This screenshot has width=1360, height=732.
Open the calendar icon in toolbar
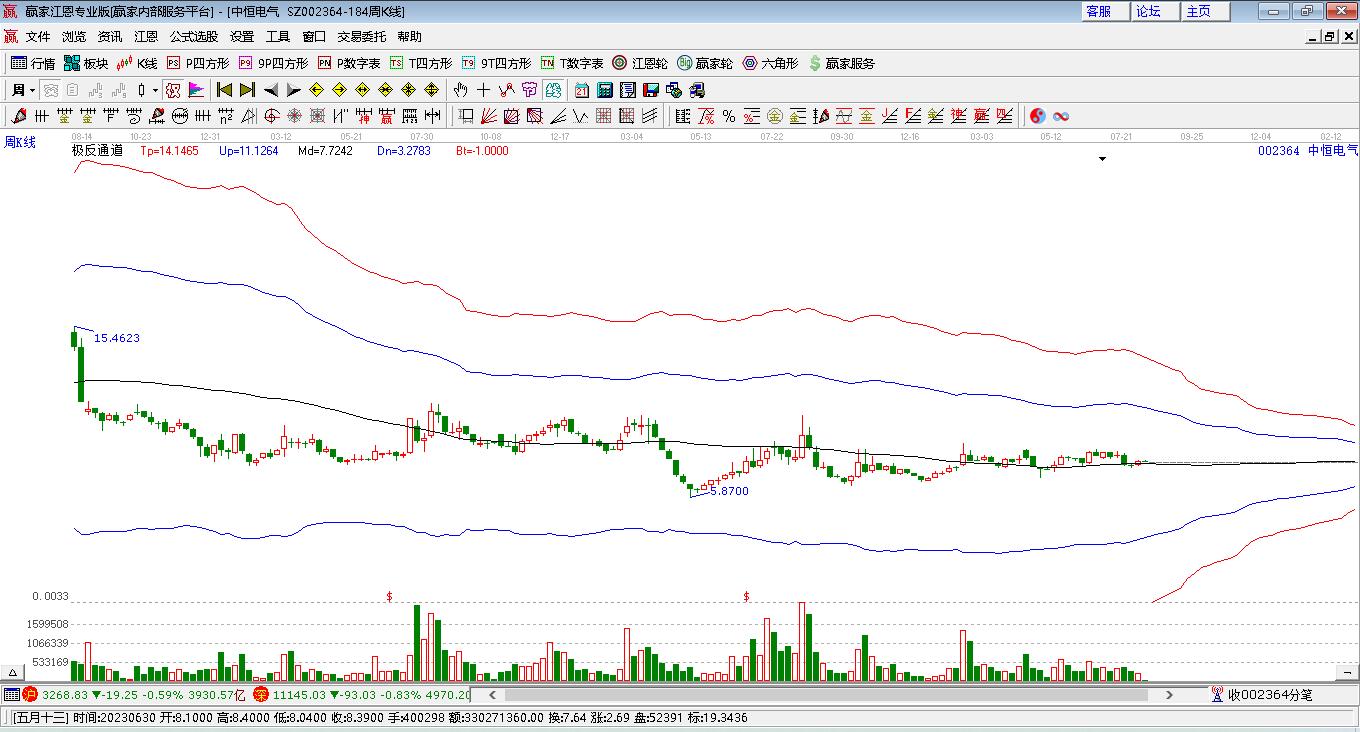point(581,90)
